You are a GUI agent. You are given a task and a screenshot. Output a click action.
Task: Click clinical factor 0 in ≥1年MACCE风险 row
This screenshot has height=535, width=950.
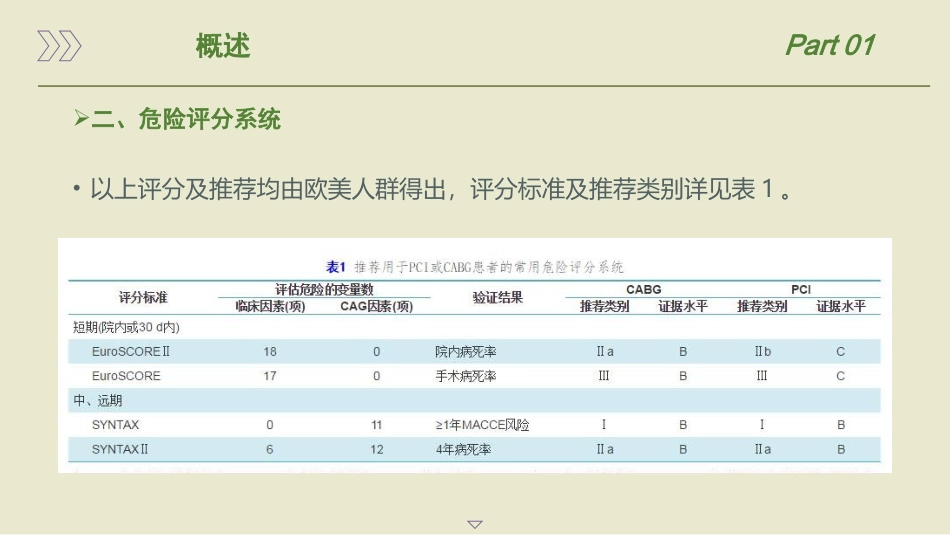pyautogui.click(x=270, y=425)
